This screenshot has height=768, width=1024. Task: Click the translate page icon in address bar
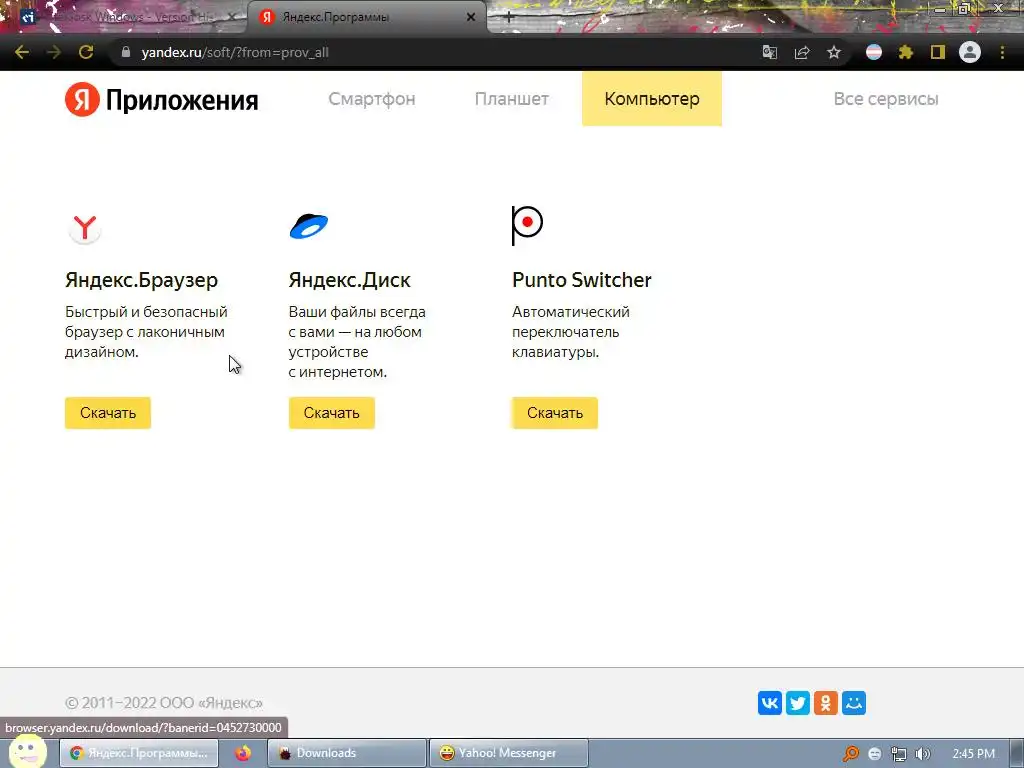tap(770, 52)
